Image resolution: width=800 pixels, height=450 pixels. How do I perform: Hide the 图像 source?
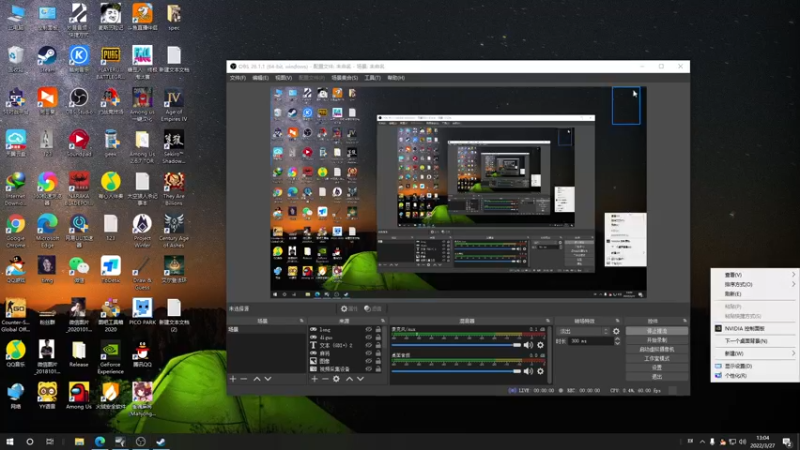(x=369, y=361)
